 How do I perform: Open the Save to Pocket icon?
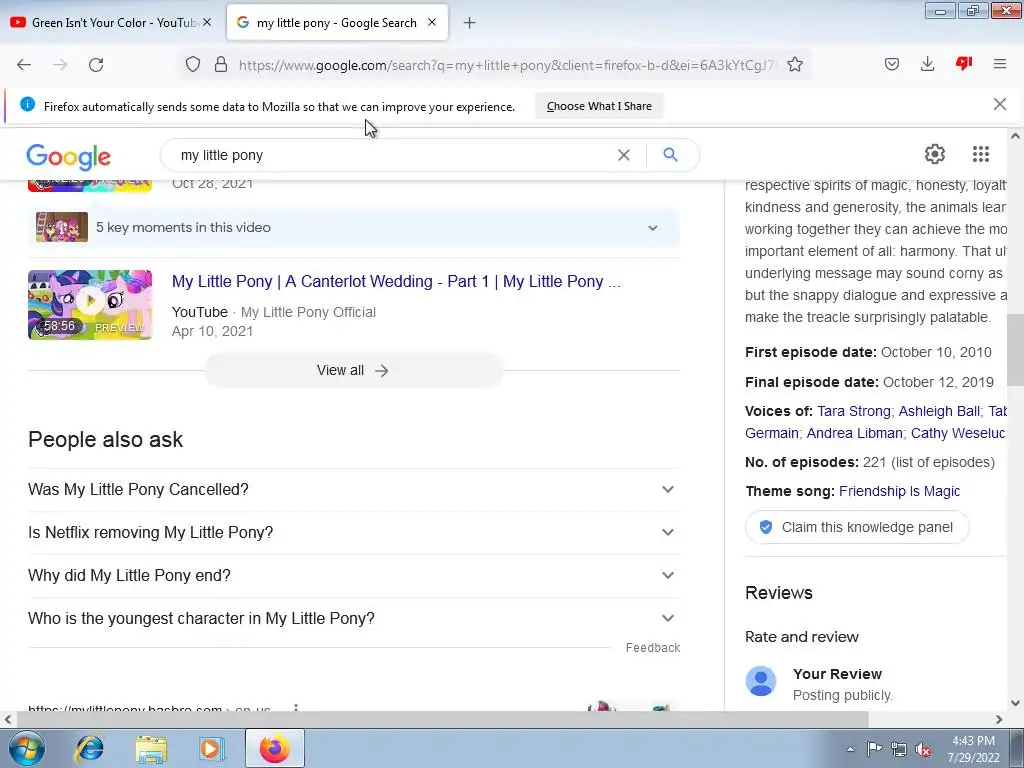(891, 64)
